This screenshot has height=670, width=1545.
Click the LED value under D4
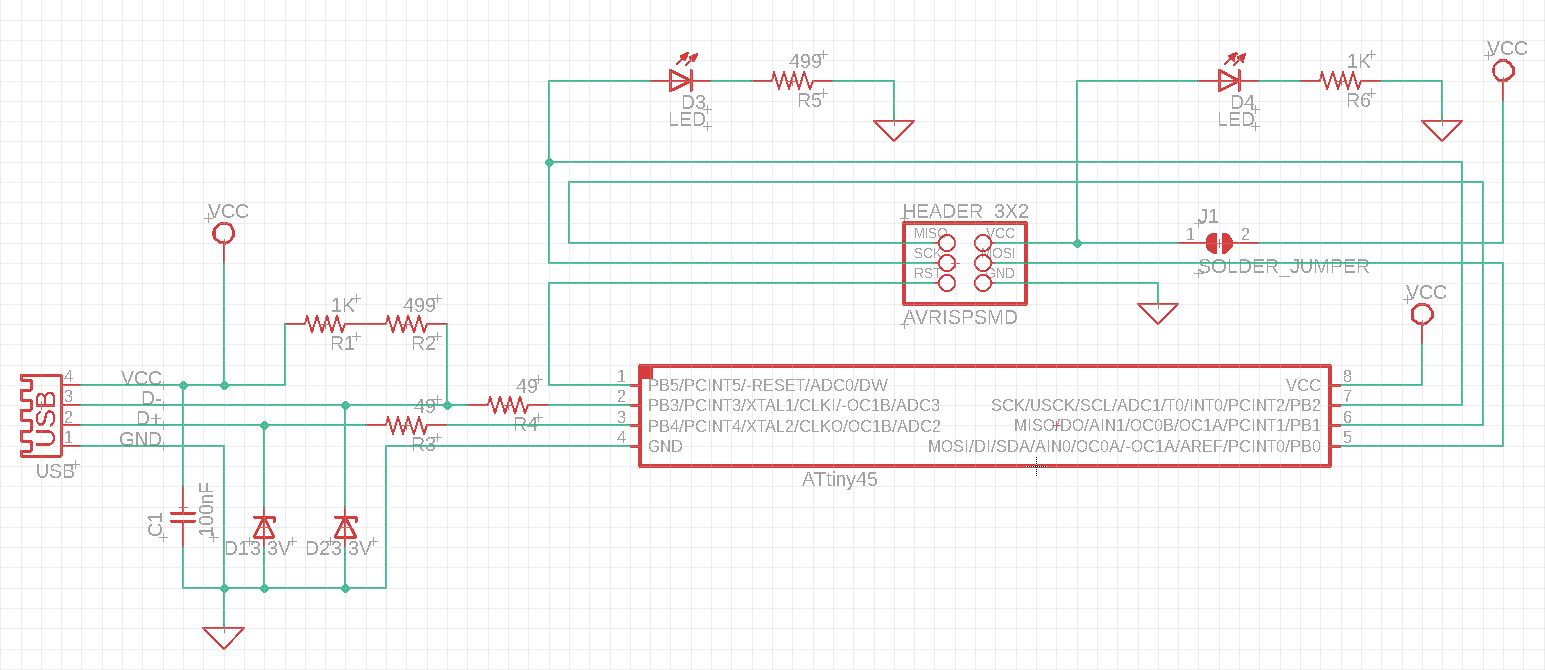(1236, 120)
